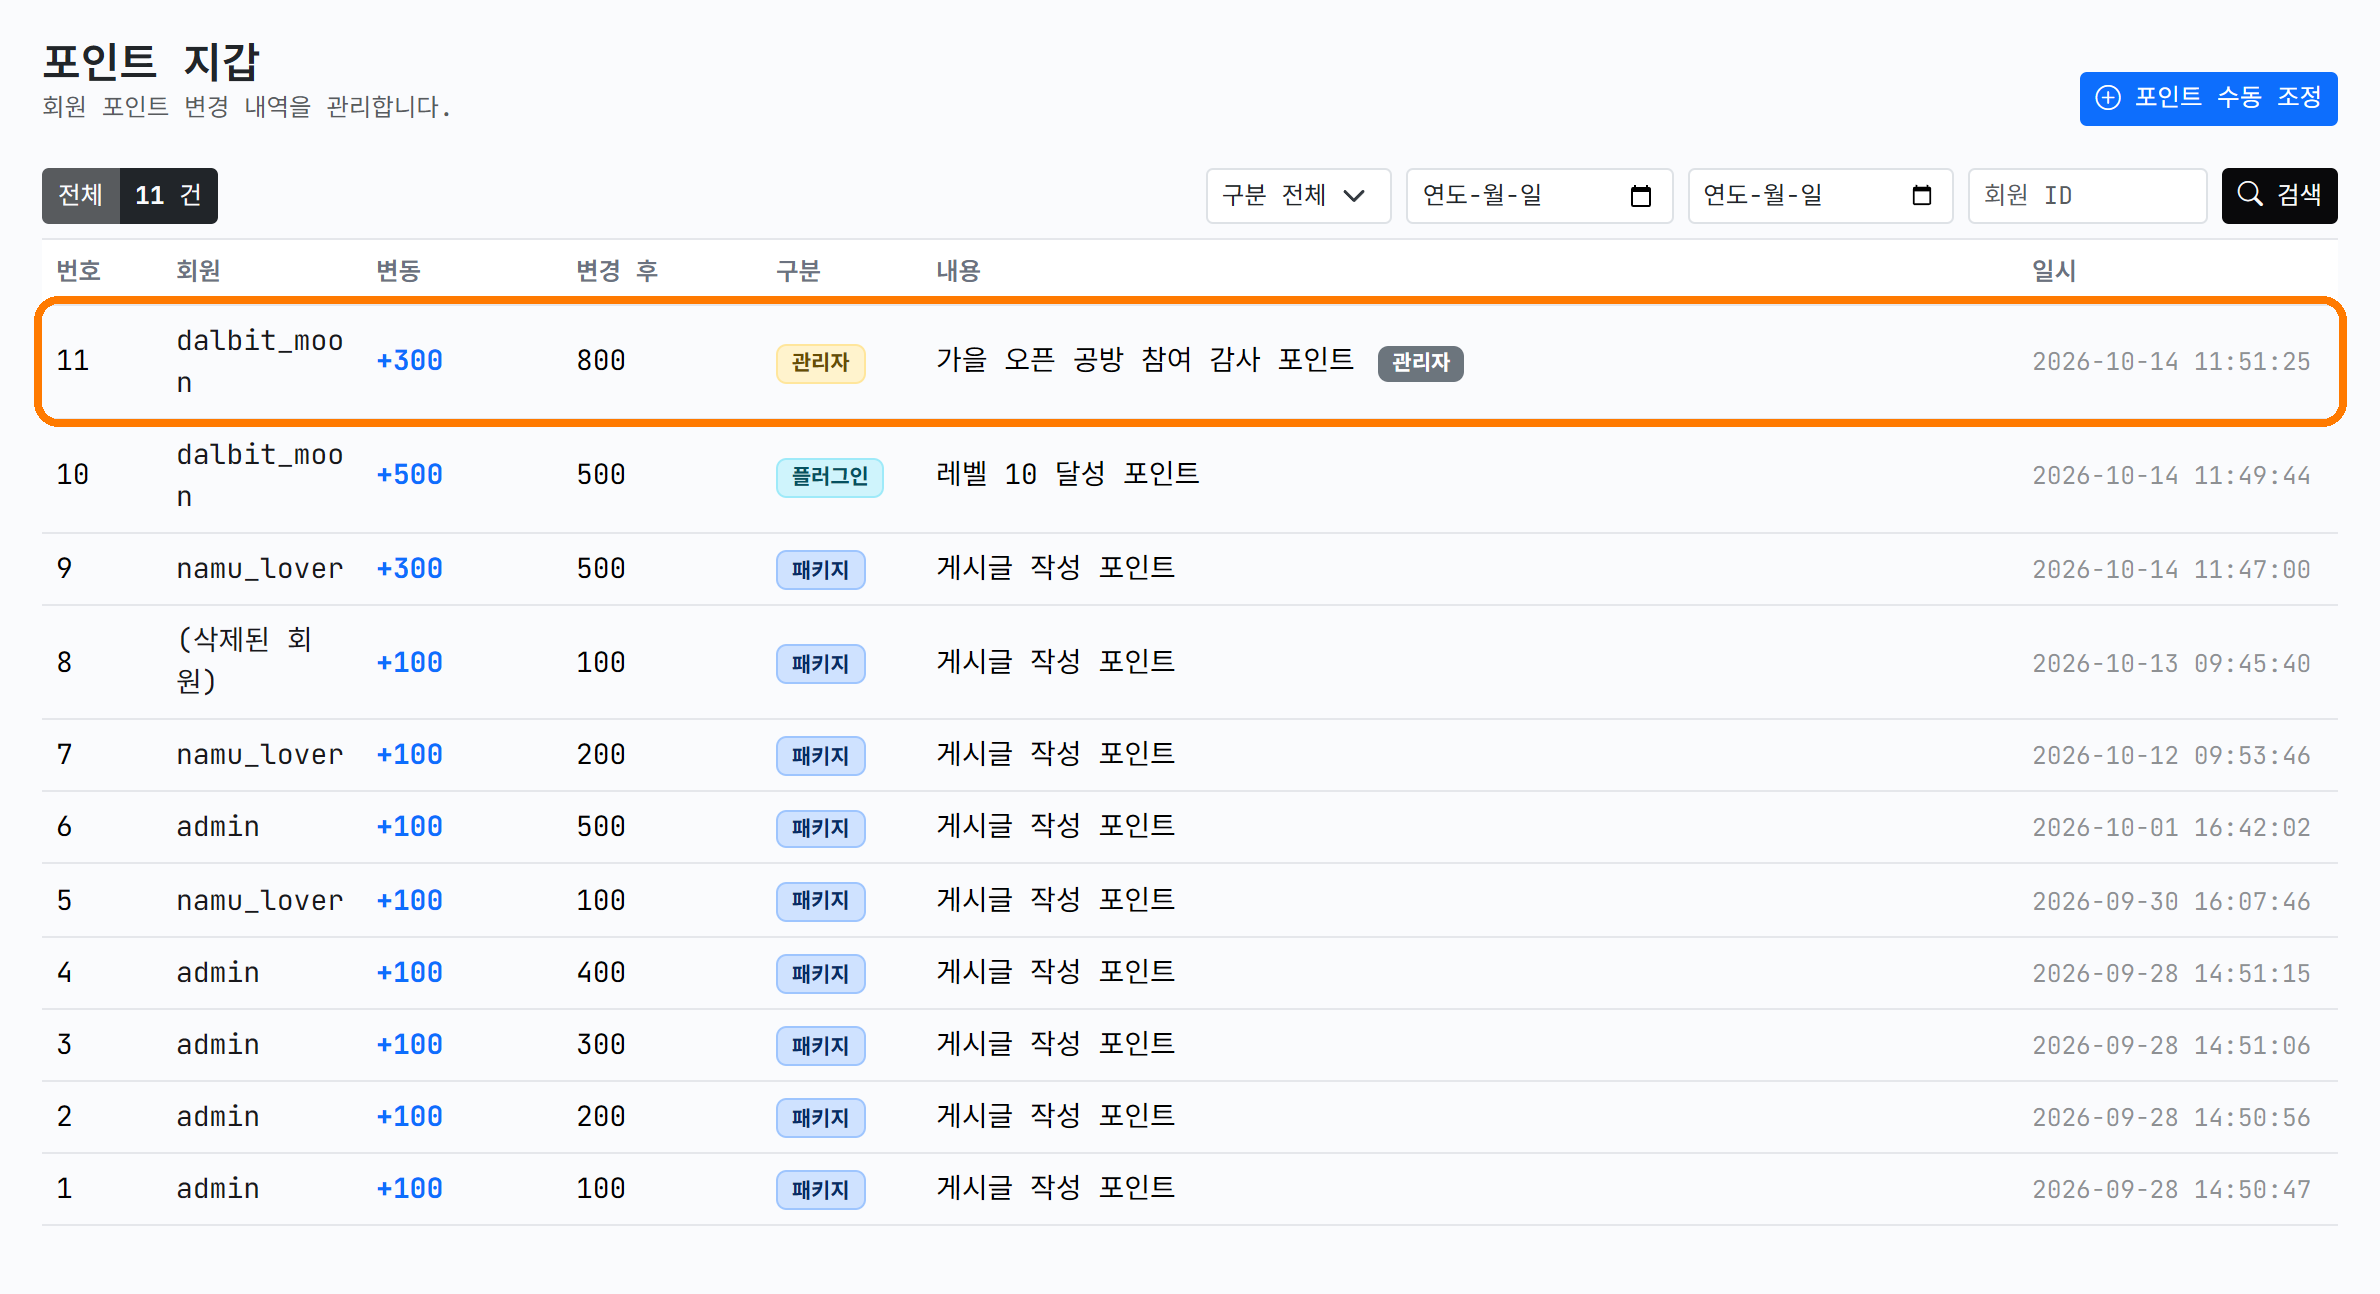Click the +500 change value

[409, 475]
